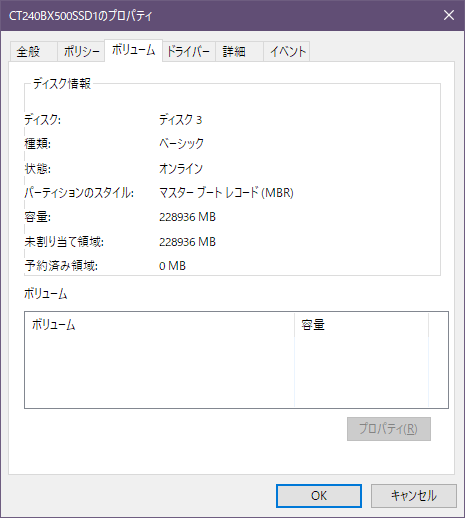Screen dimensions: 465x518
Task: Switch to the 全般 tab
Action: tap(34, 52)
